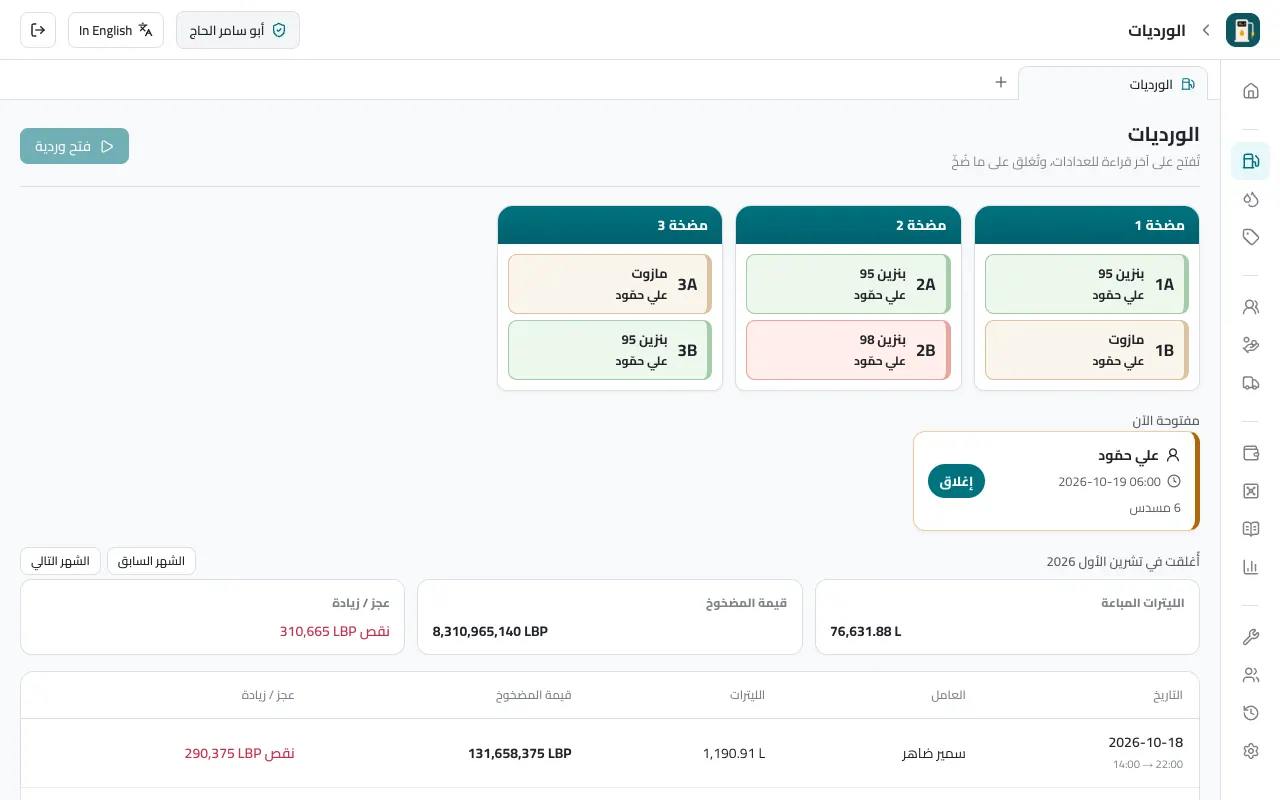Viewport: 1280px width, 800px height.
Task: Add a new tab with plus icon
Action: (1001, 82)
